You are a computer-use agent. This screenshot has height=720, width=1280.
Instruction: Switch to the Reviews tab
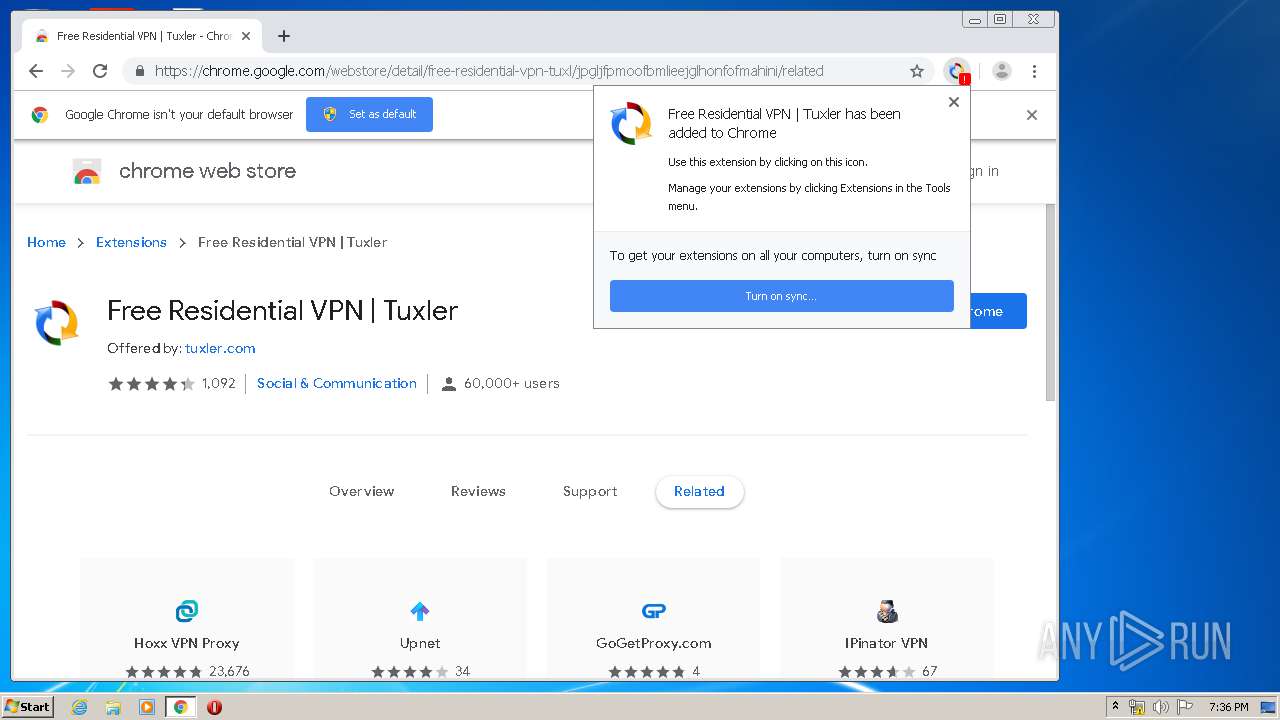(x=478, y=491)
